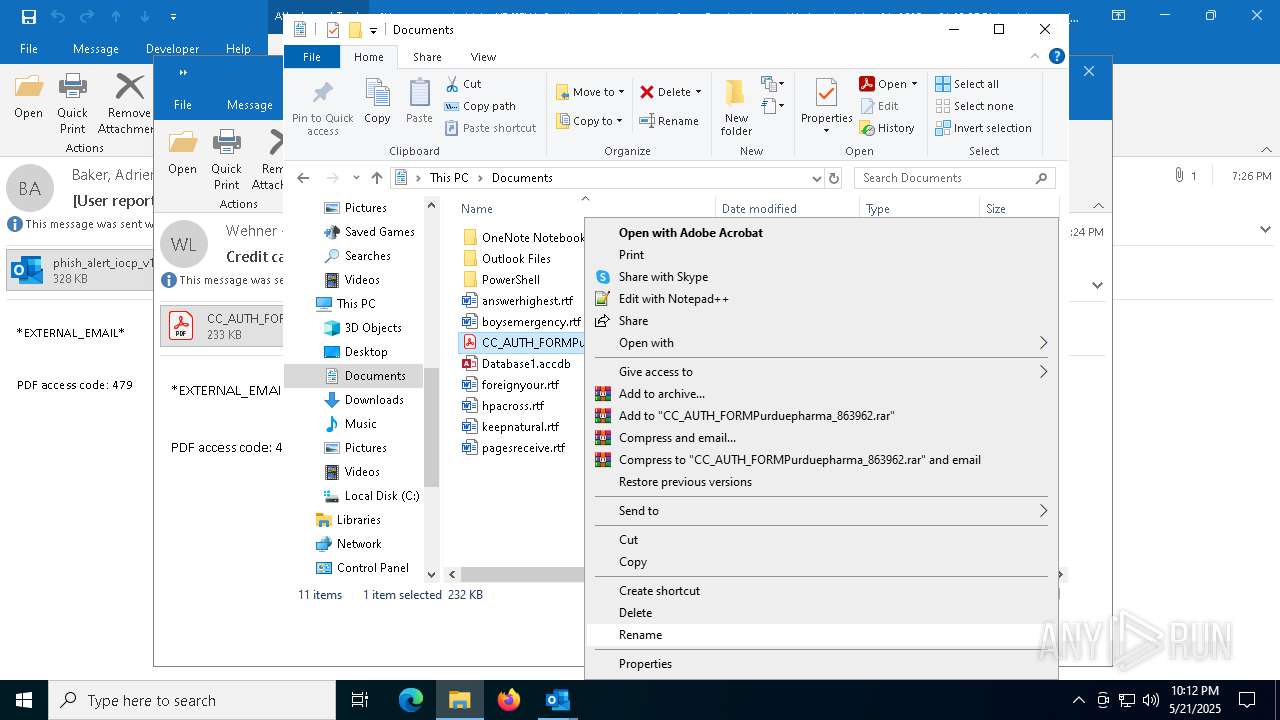This screenshot has width=1280, height=720.
Task: Create a New folder from the ribbon
Action: point(736,108)
